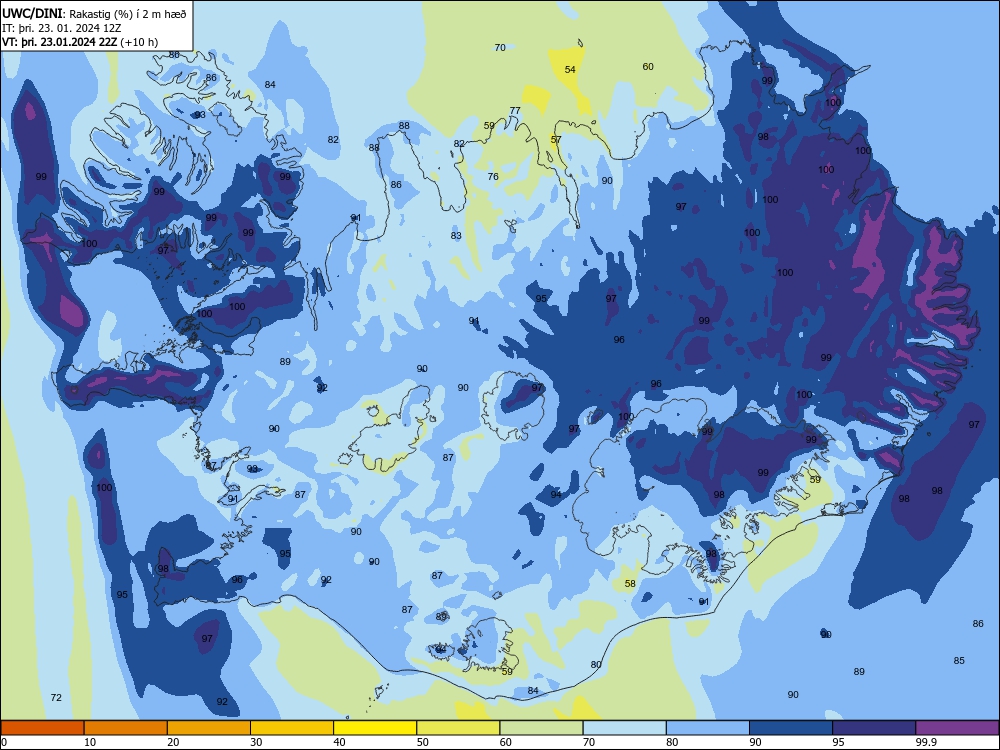
Task: Pick the light blue 80–90 legend swatch
Action: point(708,728)
